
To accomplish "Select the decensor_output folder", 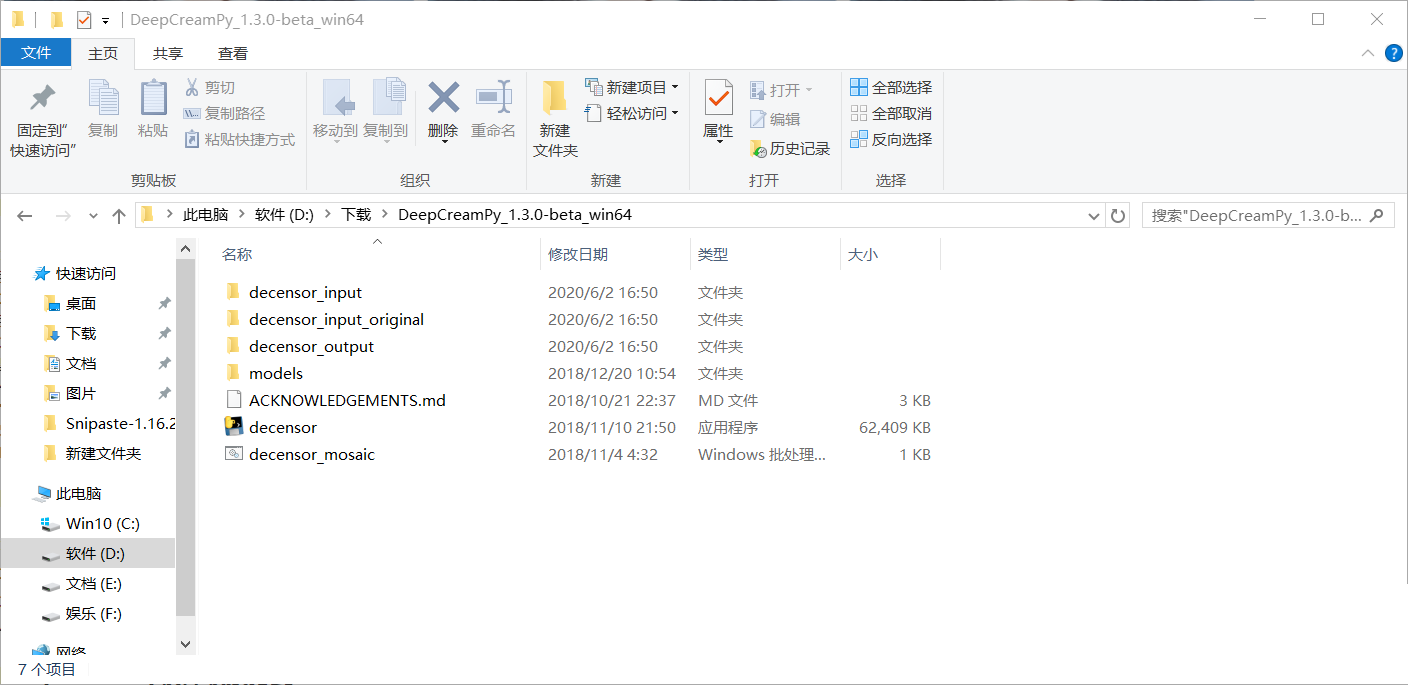I will click(311, 347).
